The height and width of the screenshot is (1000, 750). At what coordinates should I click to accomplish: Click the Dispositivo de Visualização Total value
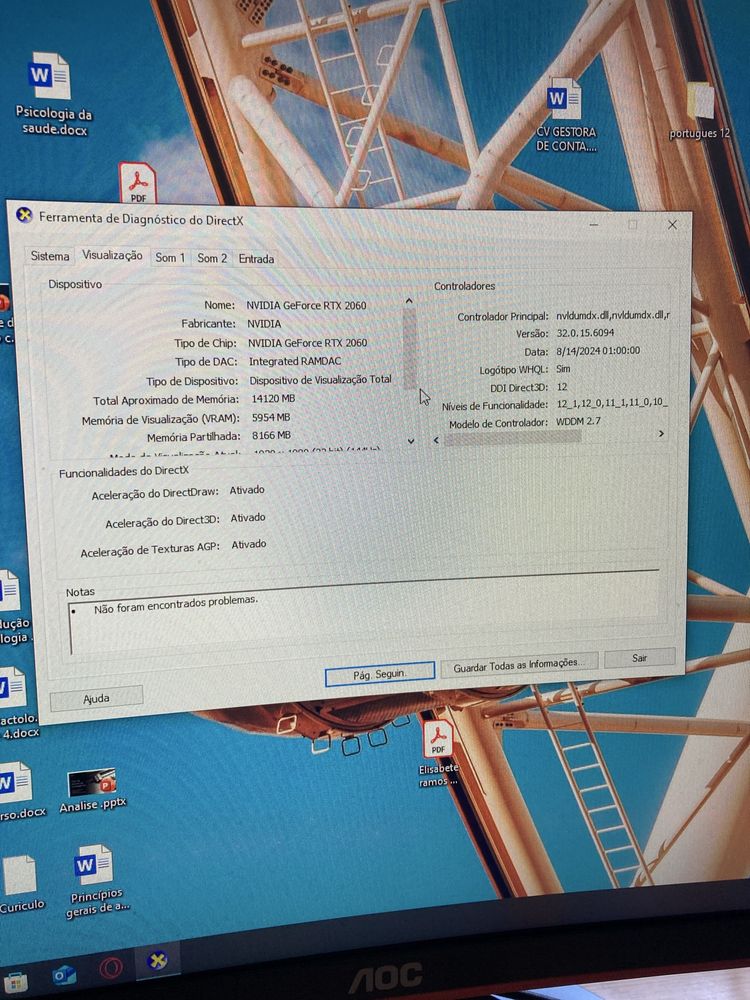tap(321, 379)
